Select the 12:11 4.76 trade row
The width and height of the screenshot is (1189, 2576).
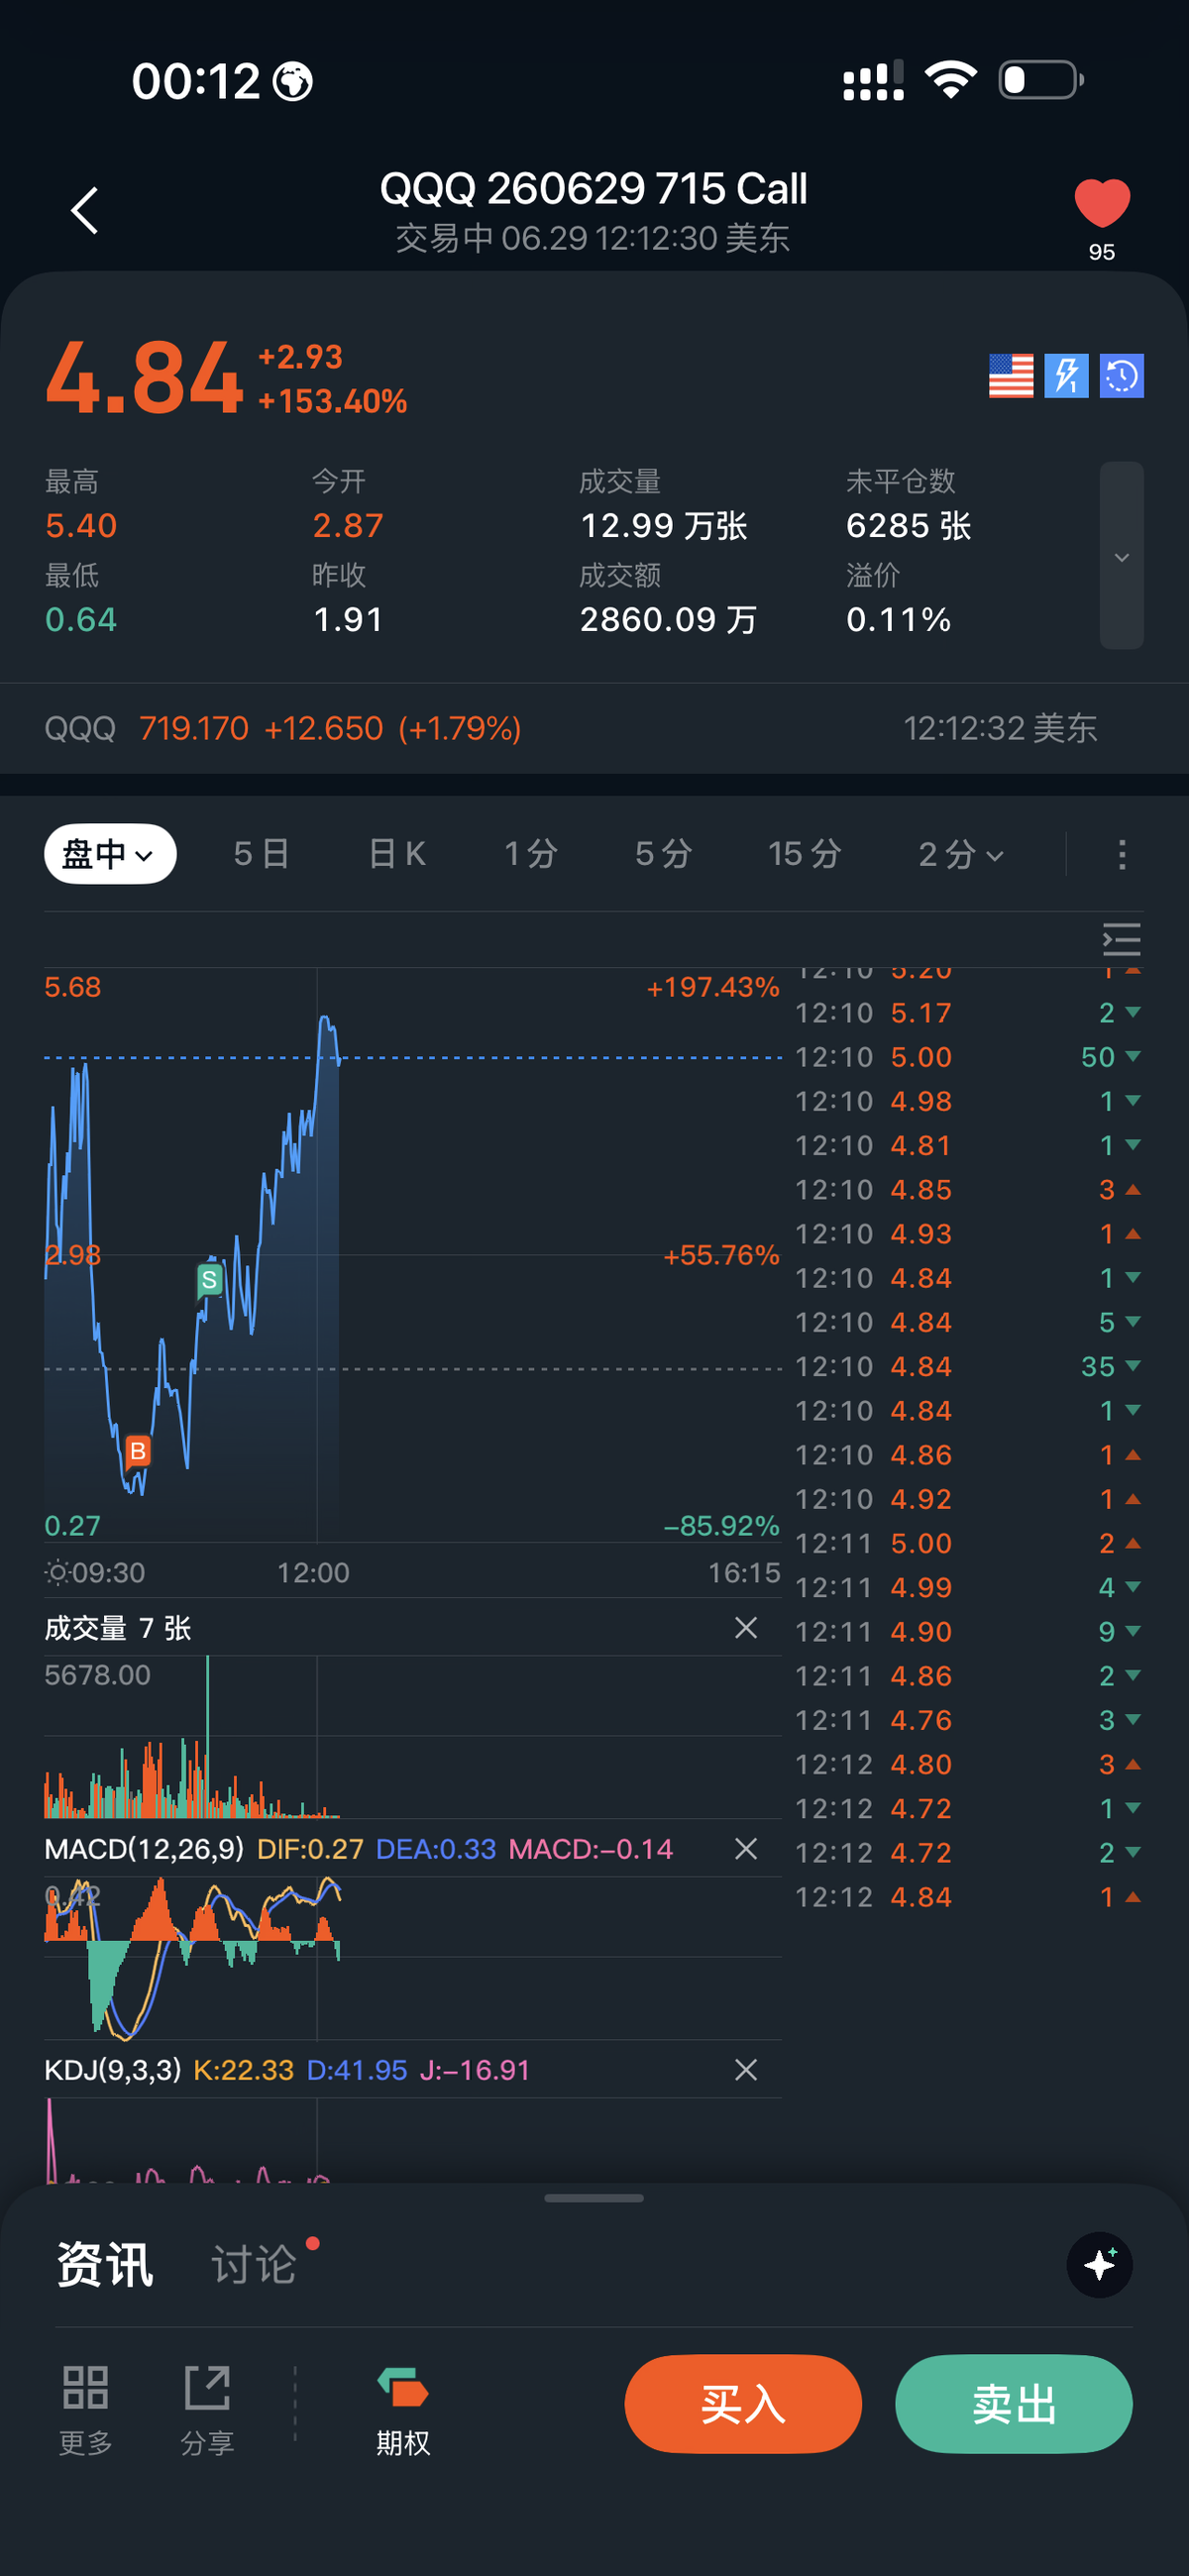coord(968,1720)
